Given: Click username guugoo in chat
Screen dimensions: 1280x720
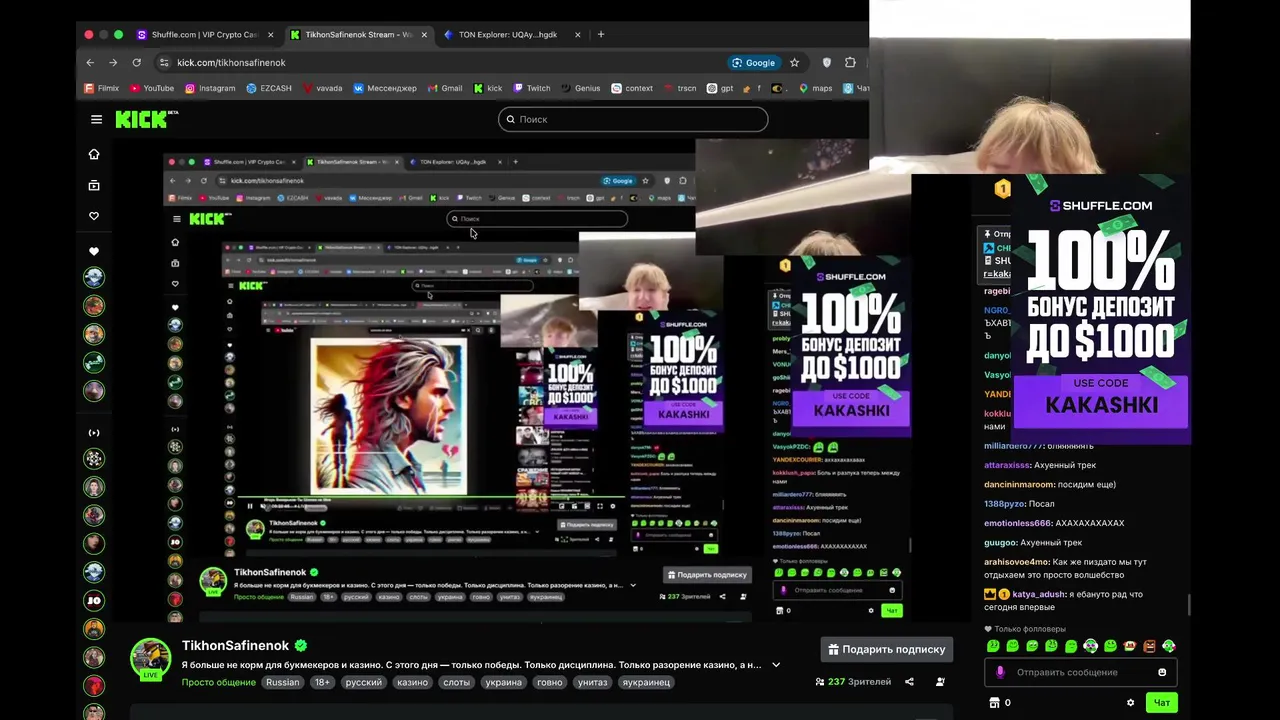Looking at the screenshot, I should (x=1000, y=542).
